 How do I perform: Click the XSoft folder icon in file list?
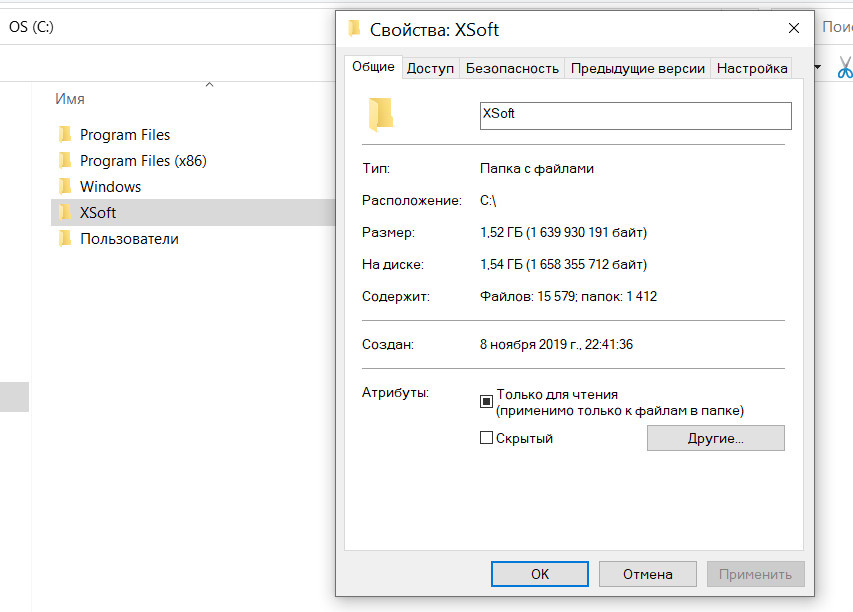(65, 213)
